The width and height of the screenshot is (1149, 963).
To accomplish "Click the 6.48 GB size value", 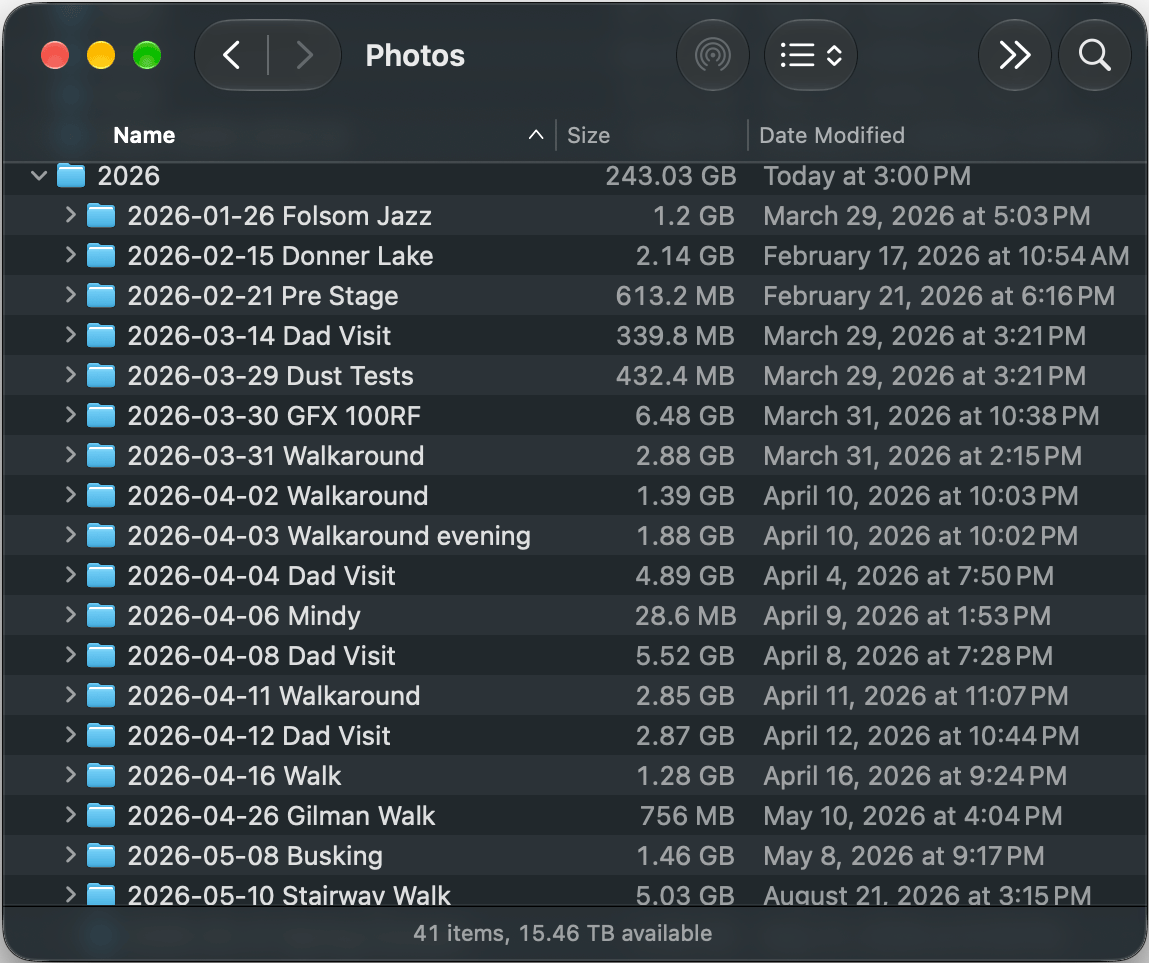I will click(684, 416).
